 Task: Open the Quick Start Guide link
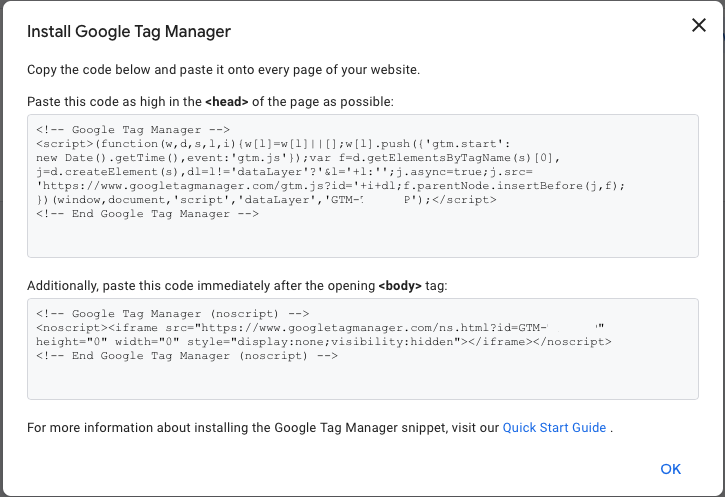(554, 428)
